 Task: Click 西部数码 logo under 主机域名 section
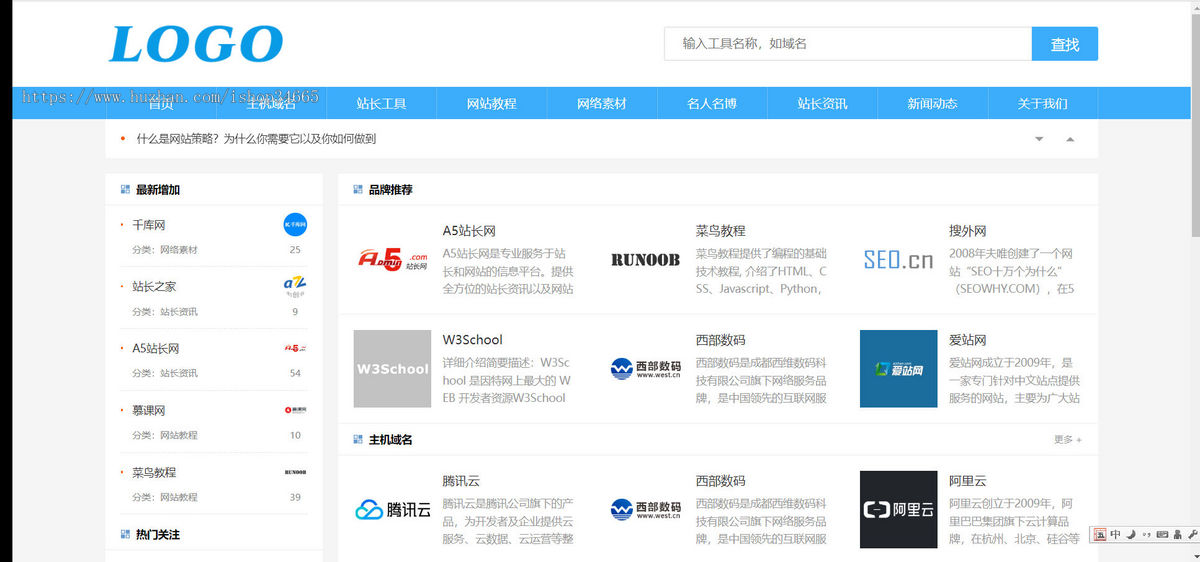[x=645, y=510]
